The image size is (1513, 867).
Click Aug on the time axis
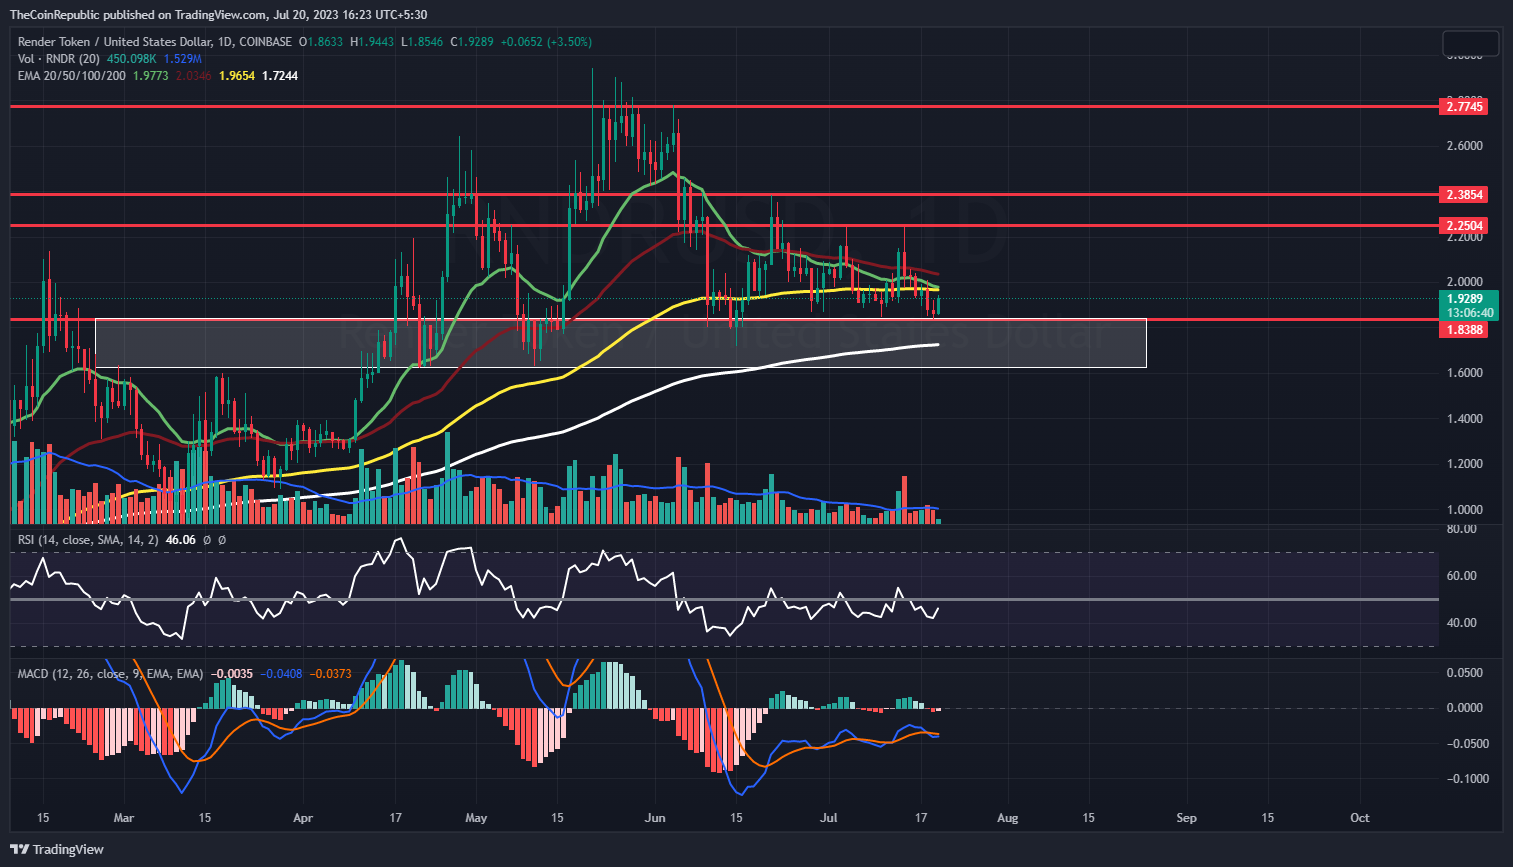click(1007, 818)
